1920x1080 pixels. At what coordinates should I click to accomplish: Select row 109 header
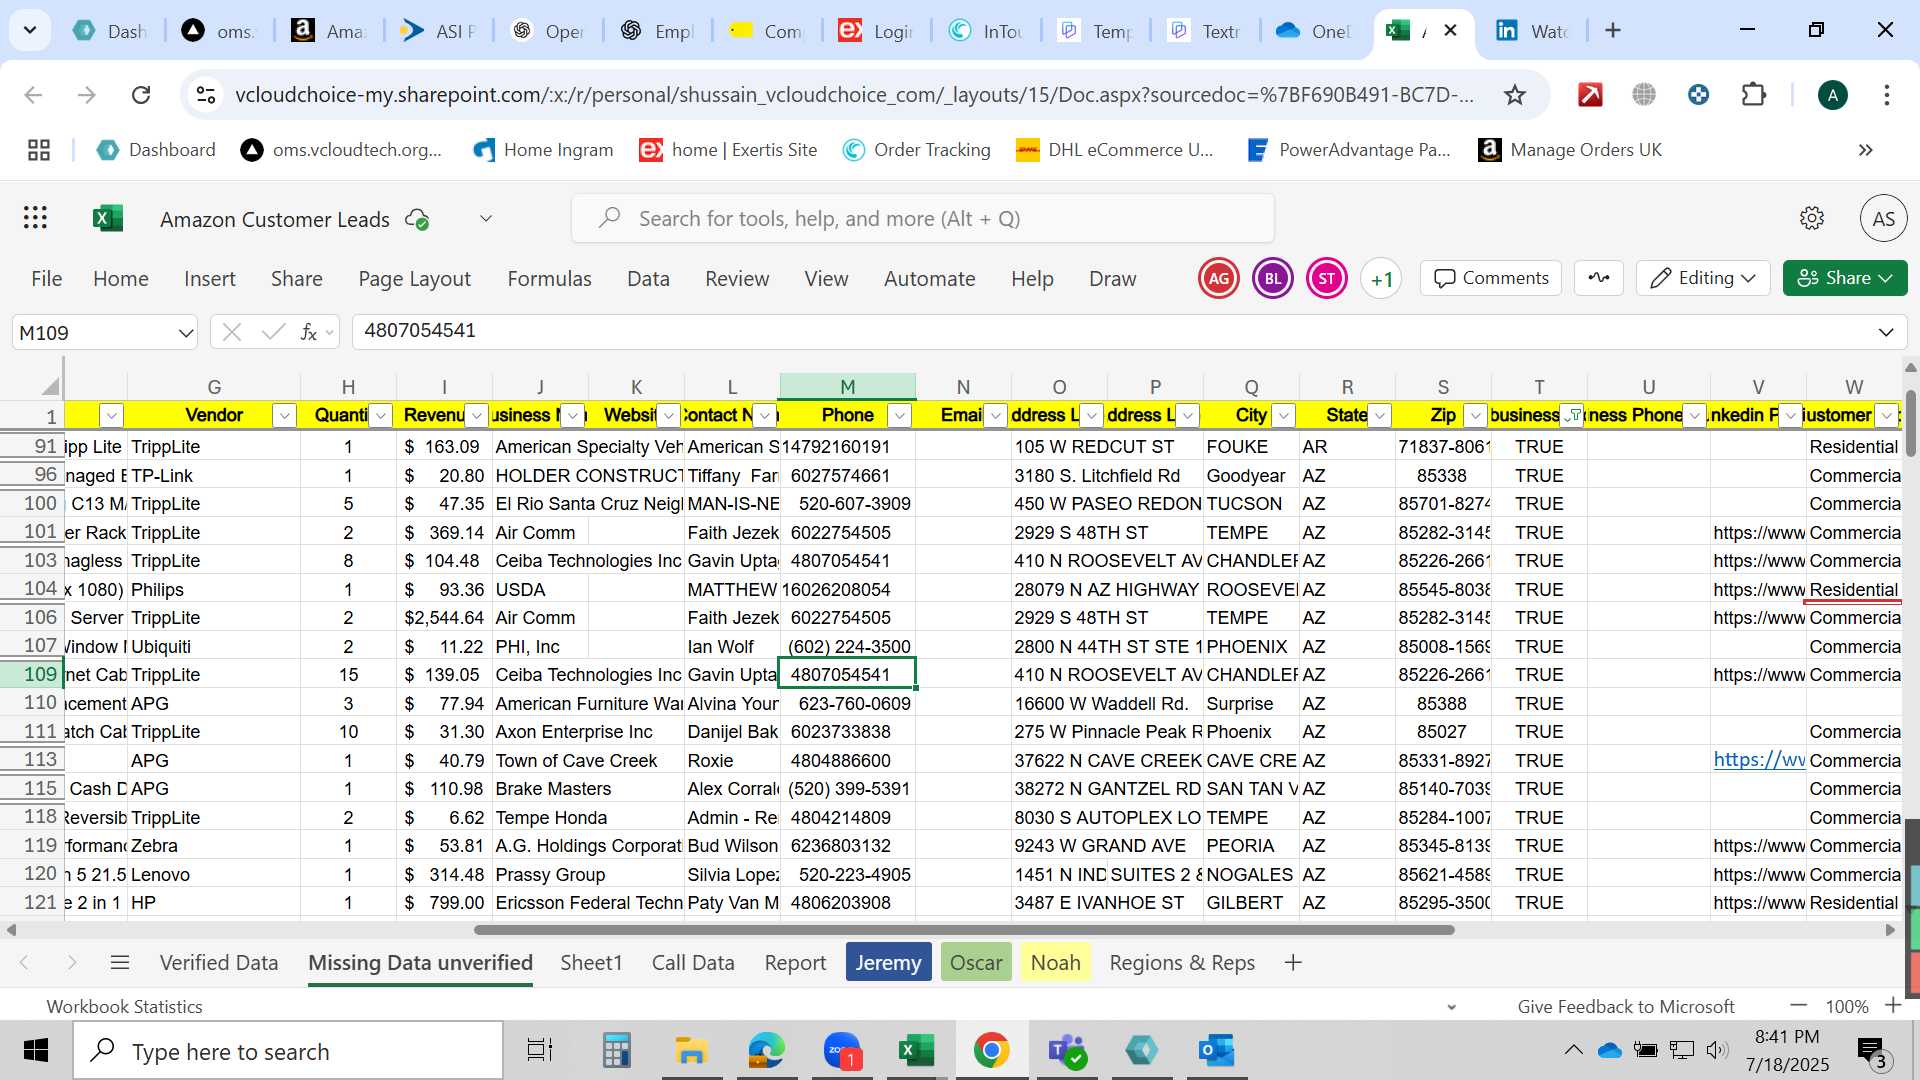pyautogui.click(x=32, y=675)
